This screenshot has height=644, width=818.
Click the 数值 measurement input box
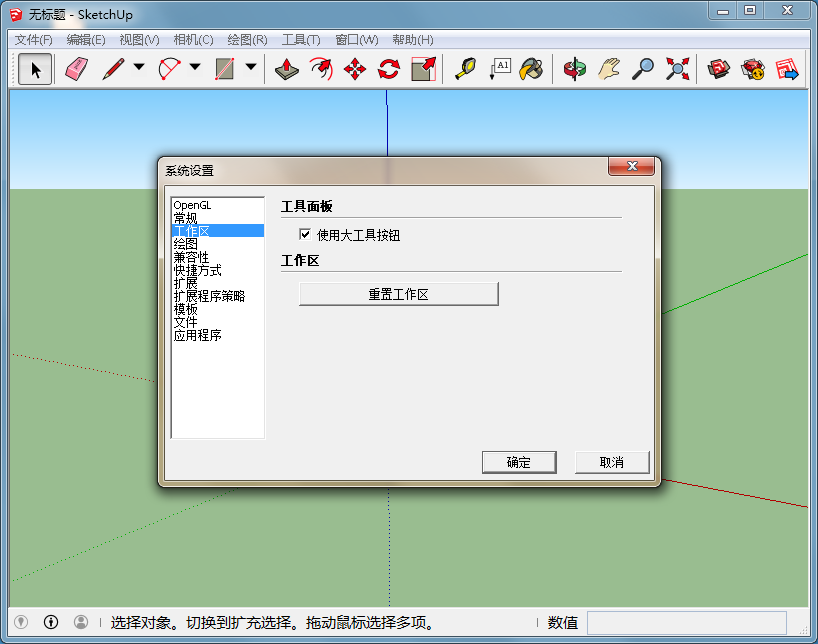click(686, 622)
